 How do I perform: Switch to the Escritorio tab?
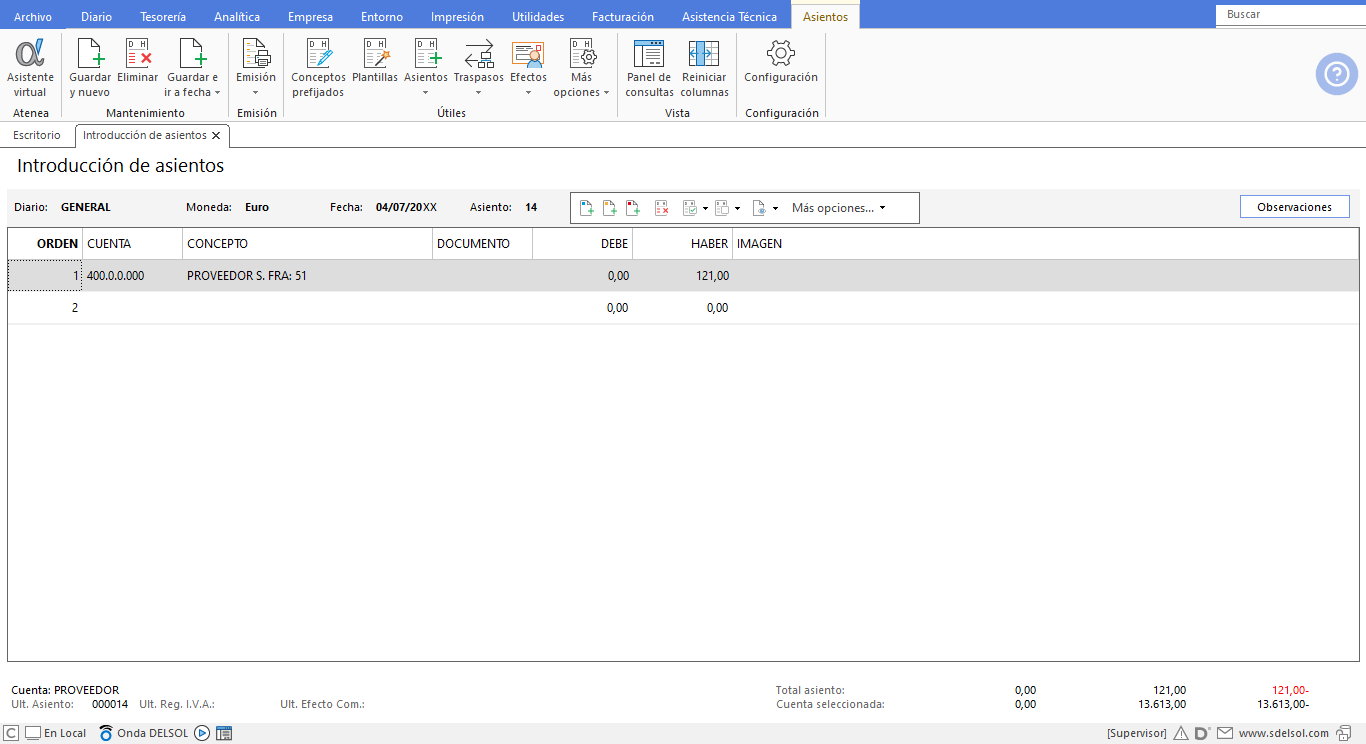pyautogui.click(x=37, y=135)
